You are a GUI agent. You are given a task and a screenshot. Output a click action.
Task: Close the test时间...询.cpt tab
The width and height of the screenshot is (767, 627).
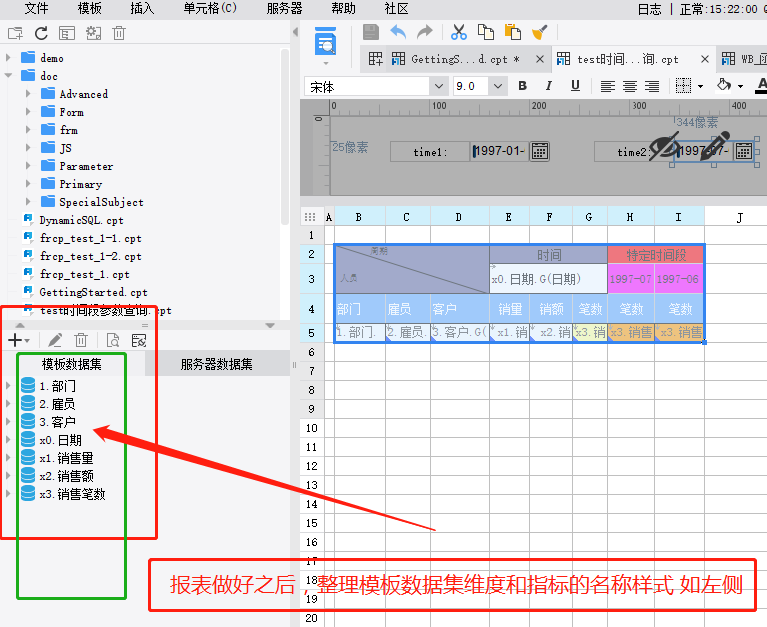pos(705,59)
